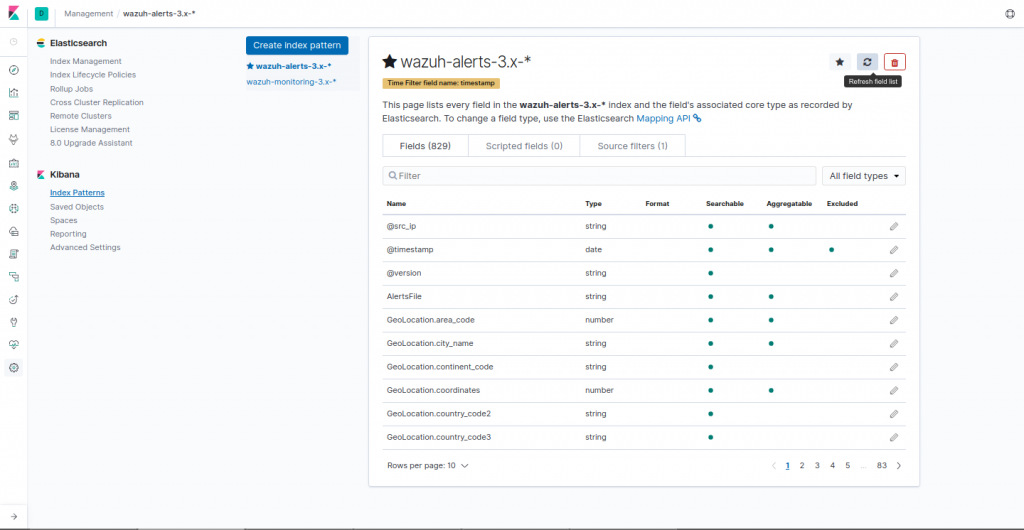Click the Kibana logo
Screen dimensions: 1024x530
click(14, 13)
